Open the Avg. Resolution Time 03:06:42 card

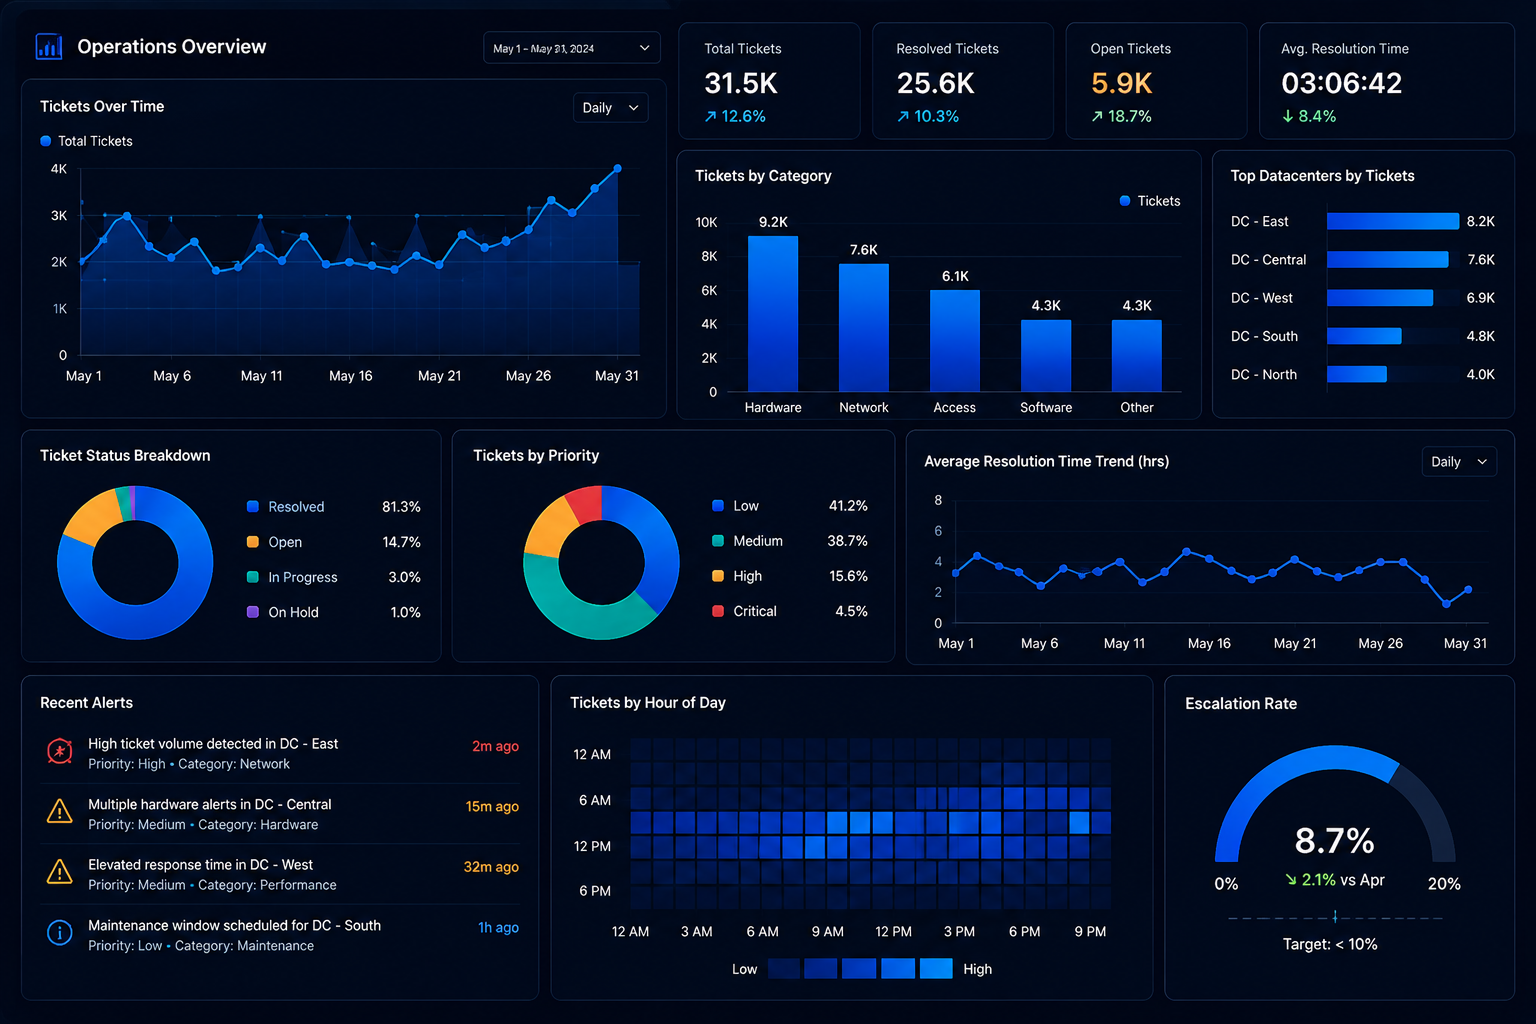pos(1386,81)
